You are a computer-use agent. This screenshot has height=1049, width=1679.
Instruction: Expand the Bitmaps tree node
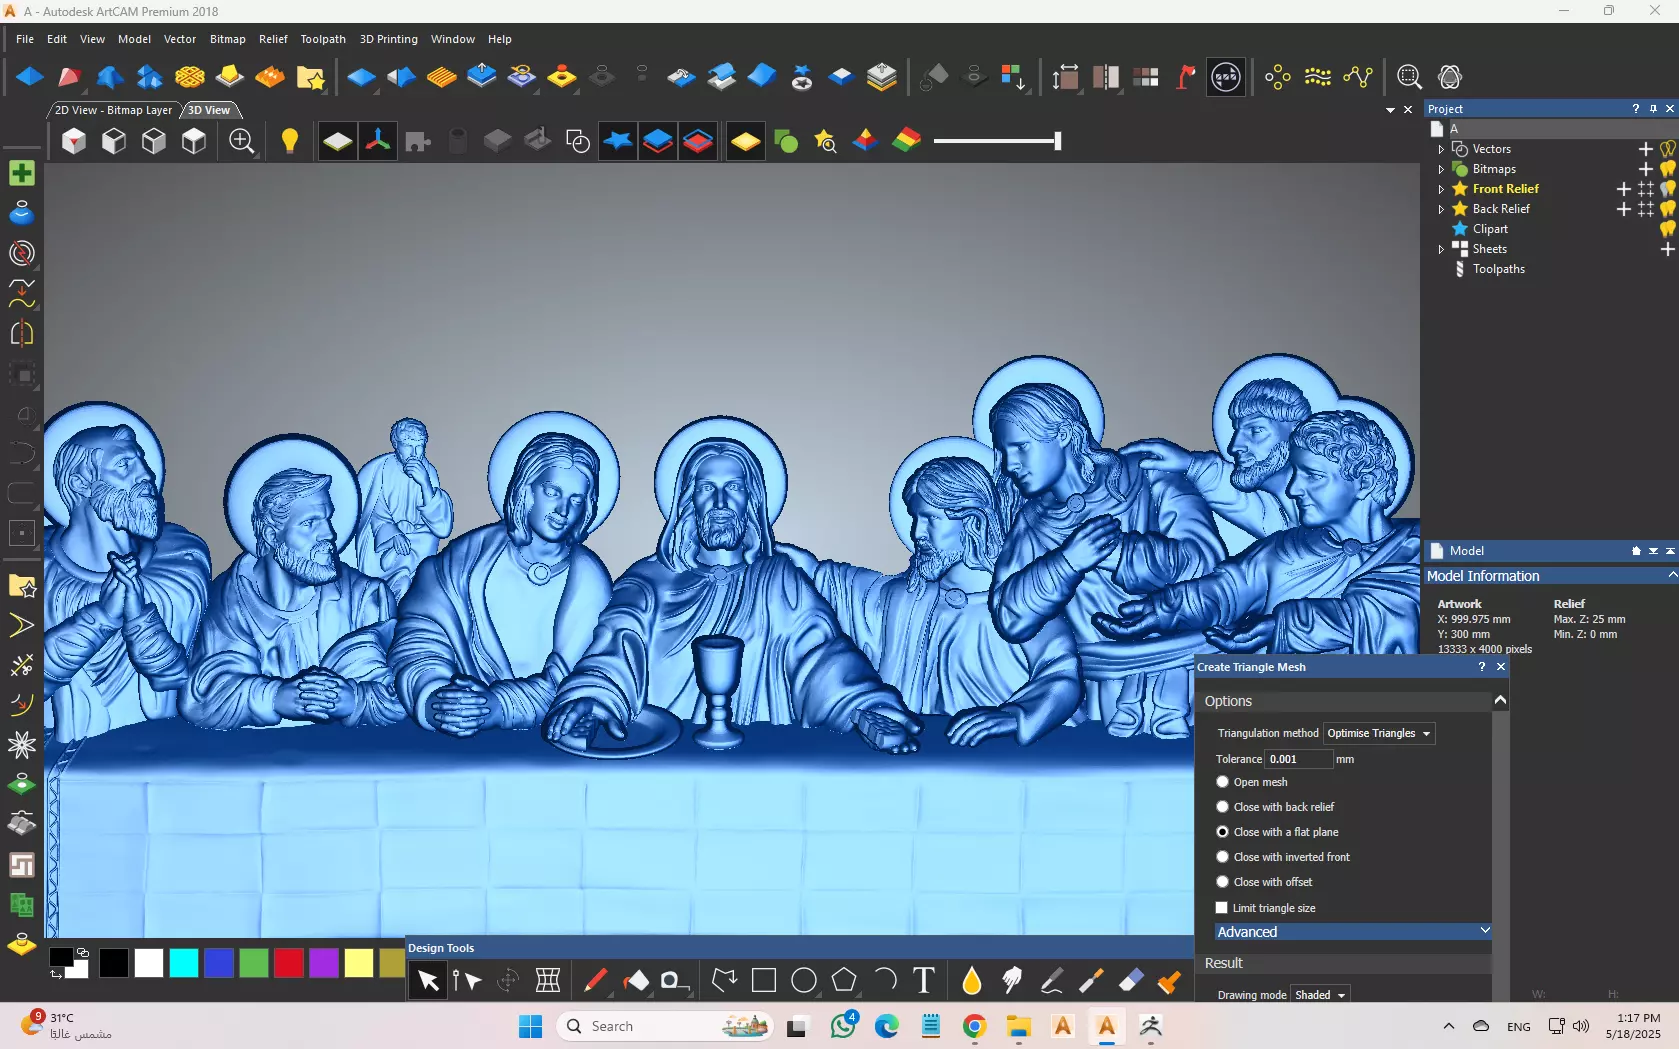click(1441, 169)
